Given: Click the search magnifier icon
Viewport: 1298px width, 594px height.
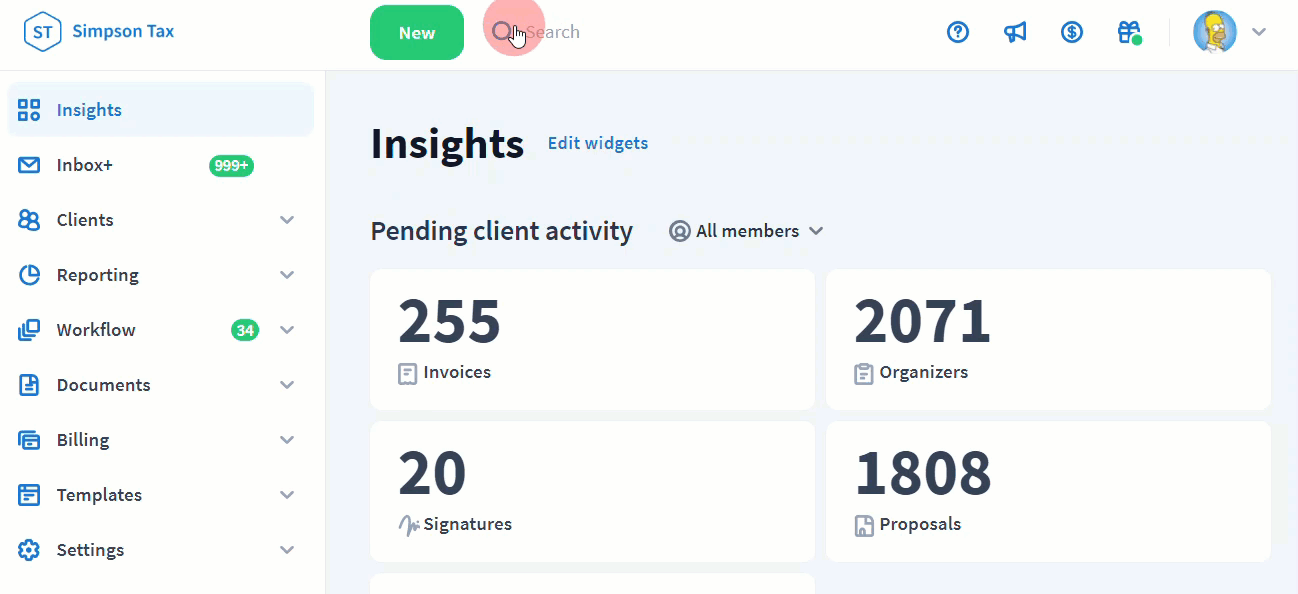Looking at the screenshot, I should (502, 32).
